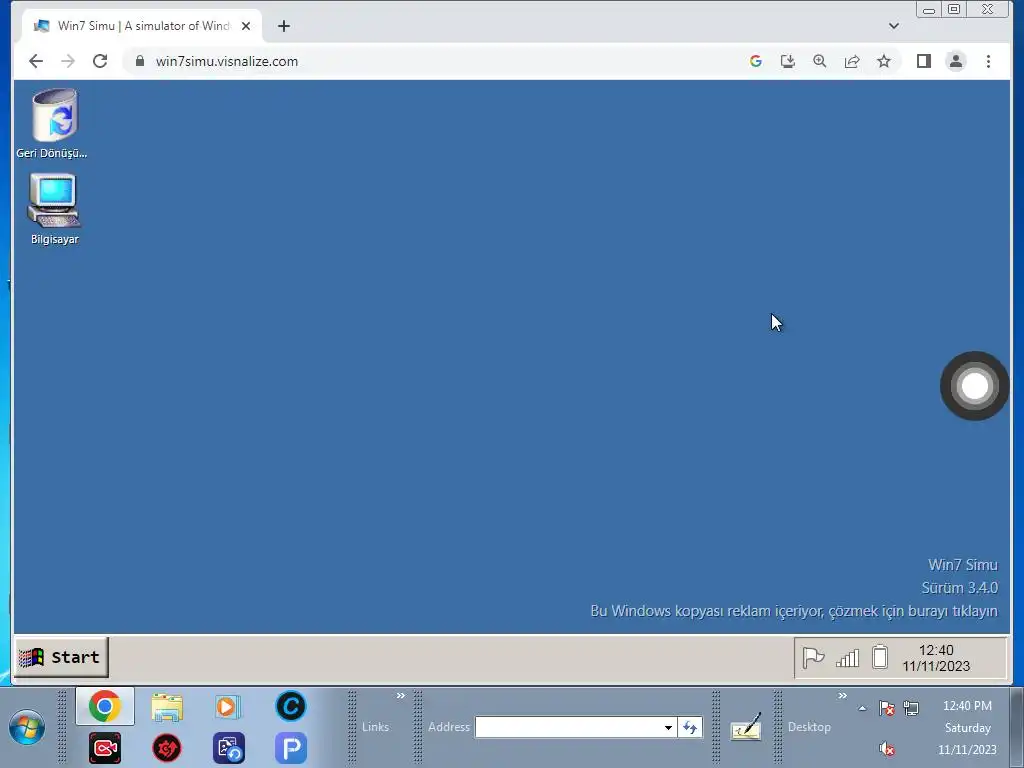Expand the Desktop toolbar chevron
Image resolution: width=1024 pixels, height=768 pixels.
coord(842,696)
